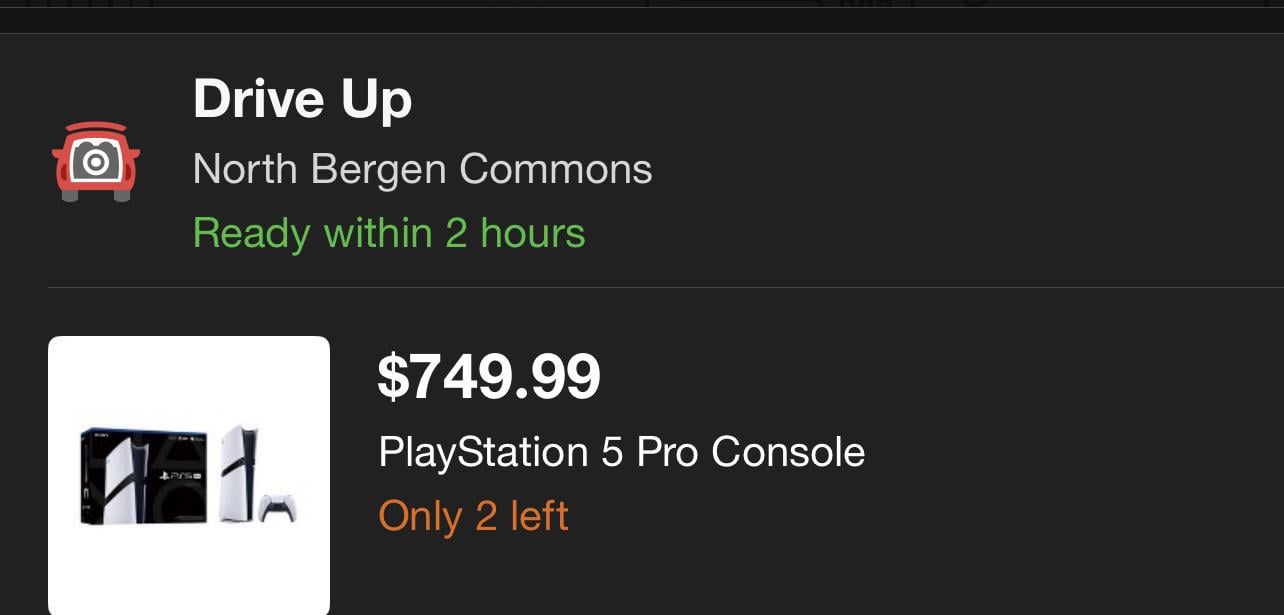1284x615 pixels.
Task: Open the PlayStation 5 Pro product thumbnail
Action: pos(189,476)
